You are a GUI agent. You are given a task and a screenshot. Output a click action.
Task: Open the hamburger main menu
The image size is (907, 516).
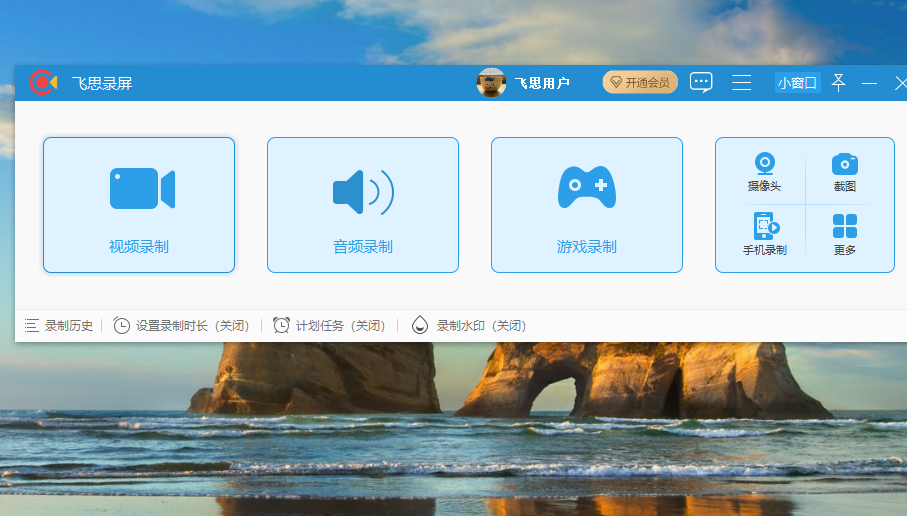(x=741, y=83)
